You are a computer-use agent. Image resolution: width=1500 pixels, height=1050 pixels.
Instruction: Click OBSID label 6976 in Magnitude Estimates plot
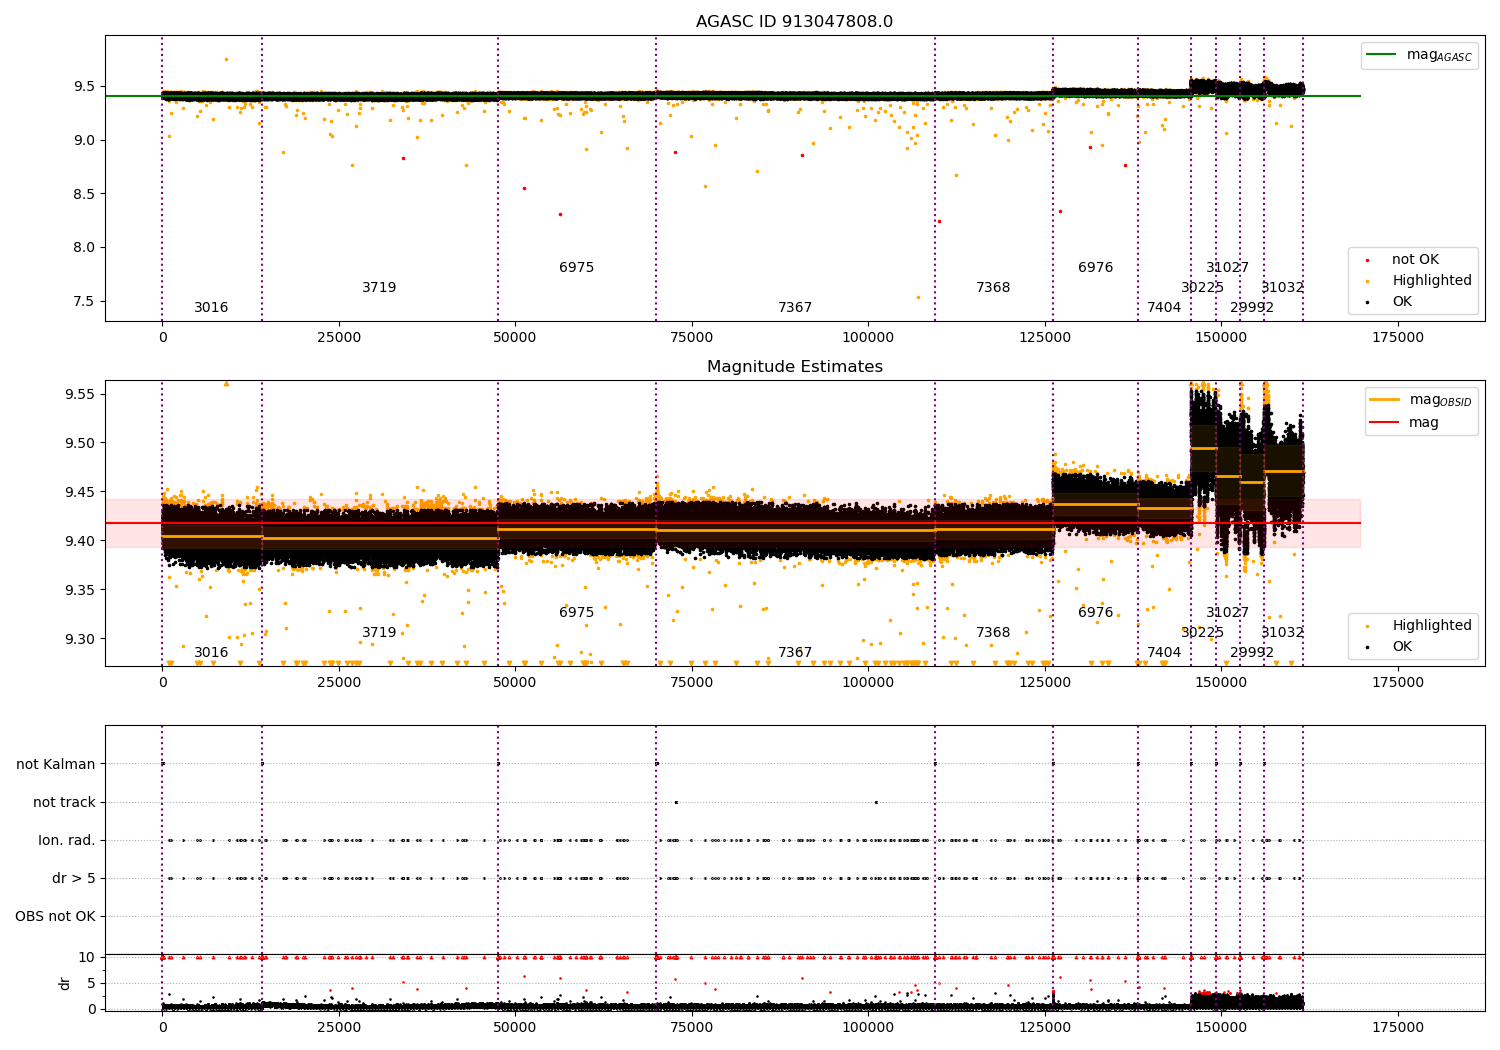(x=1096, y=613)
